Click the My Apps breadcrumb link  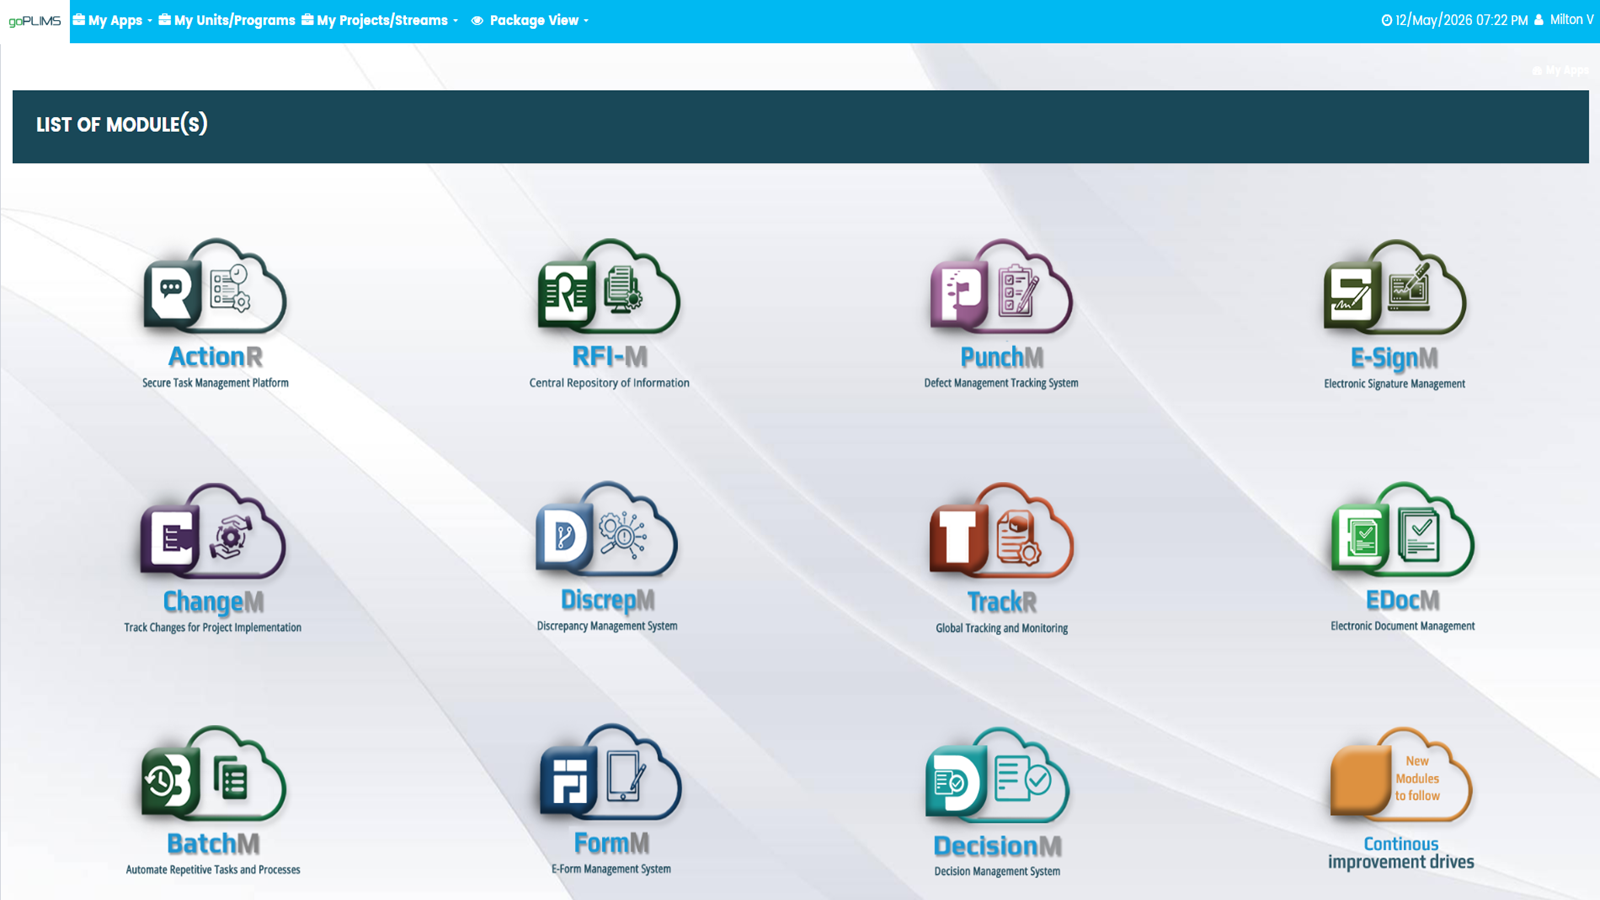click(1561, 71)
